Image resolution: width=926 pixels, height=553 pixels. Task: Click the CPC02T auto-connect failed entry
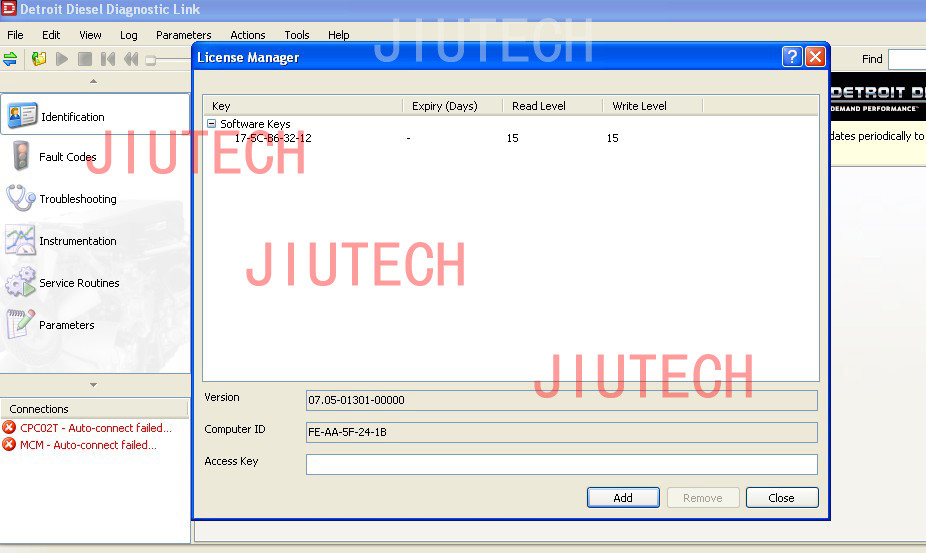[x=96, y=428]
